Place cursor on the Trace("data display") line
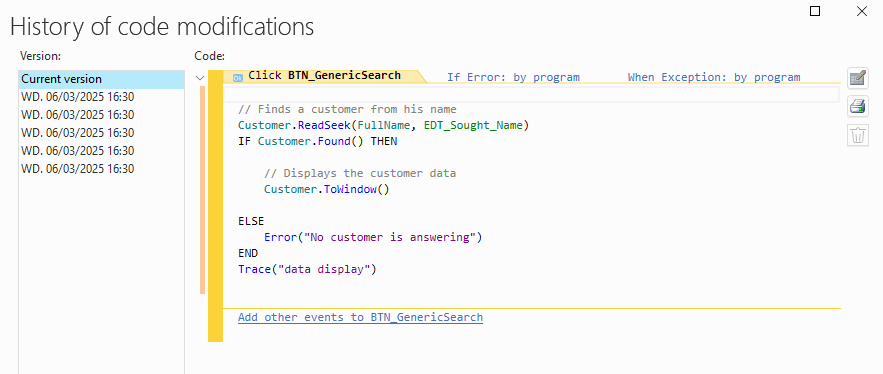The image size is (883, 374). 307,270
